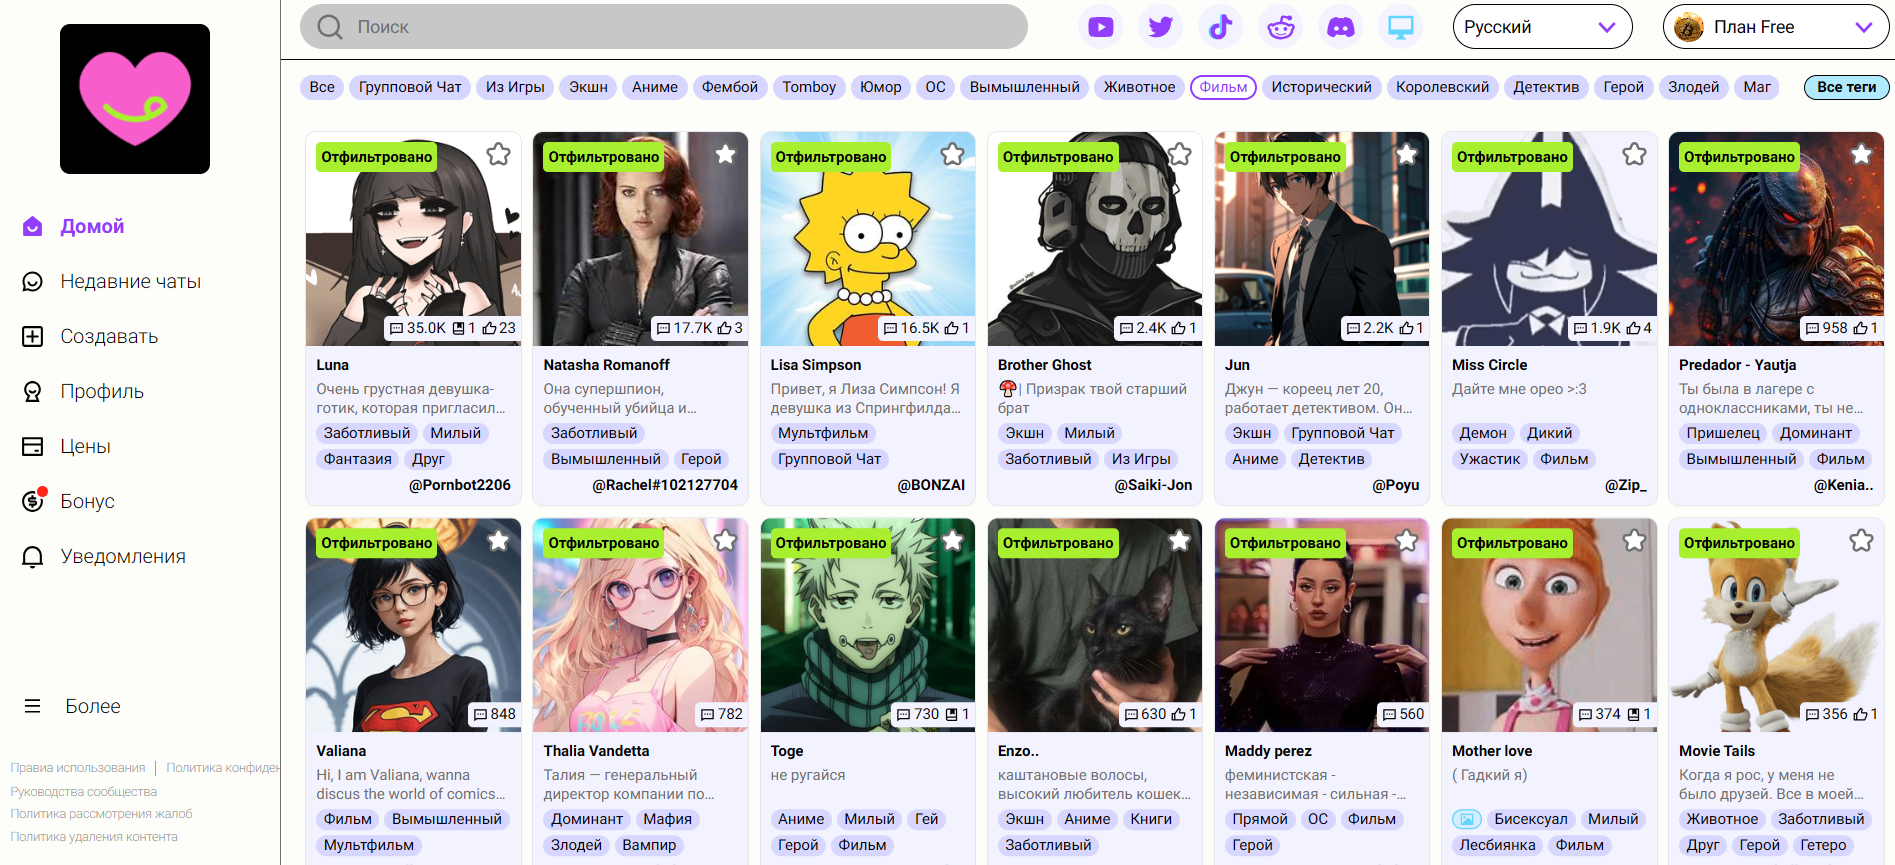The image size is (1895, 865).
Task: Open Правила использования link
Action: tap(78, 768)
